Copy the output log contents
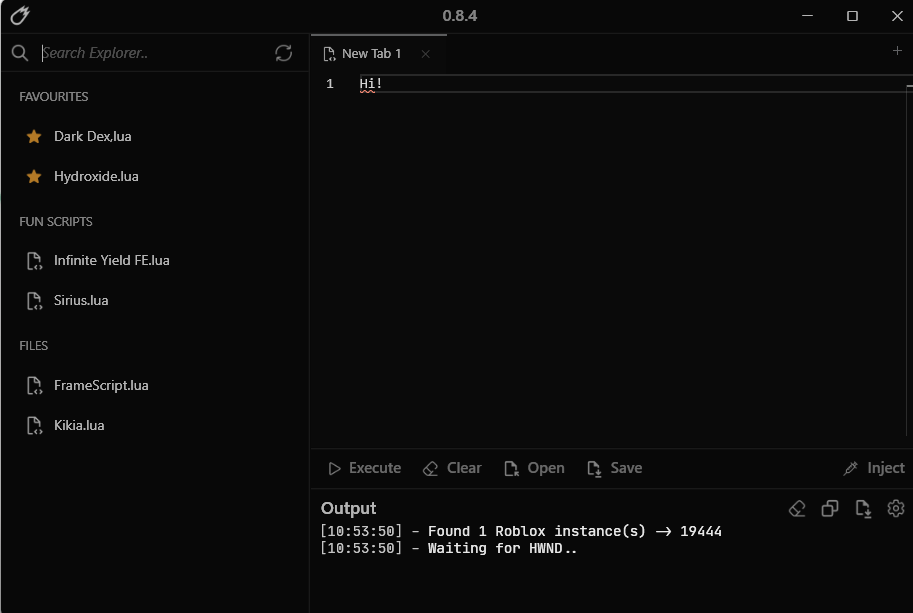The image size is (913, 613). tap(830, 509)
